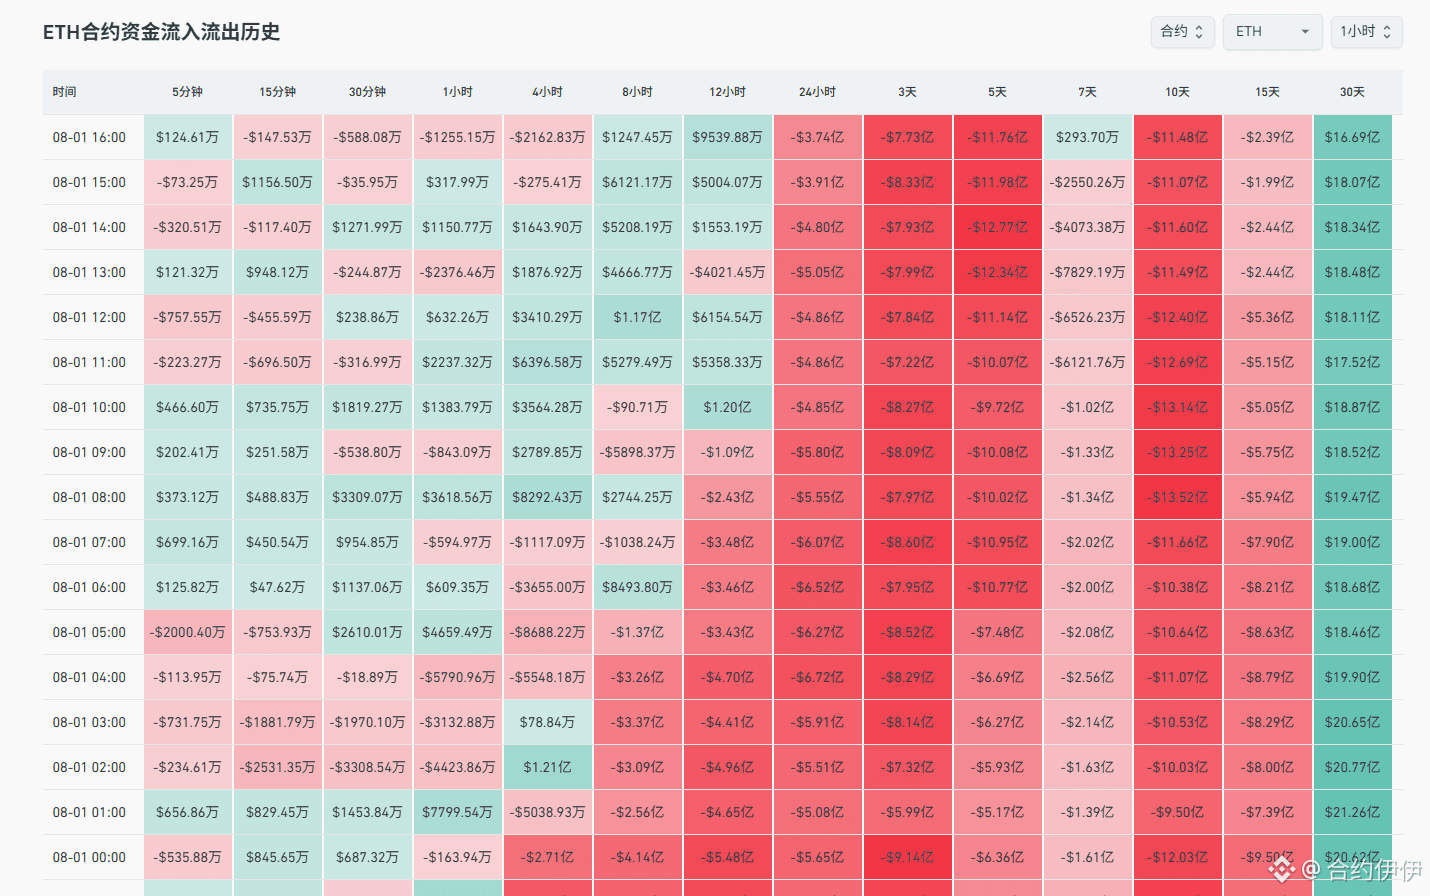Click the -$2550.26万 cell

pos(1088,182)
